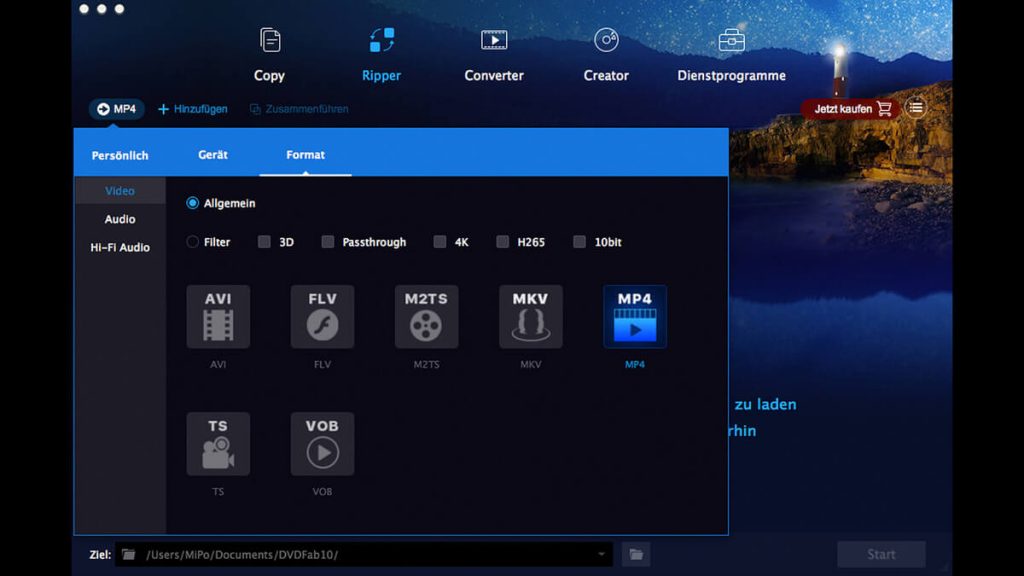This screenshot has width=1024, height=576.
Task: Enable the 10bit checkbox
Action: click(579, 242)
